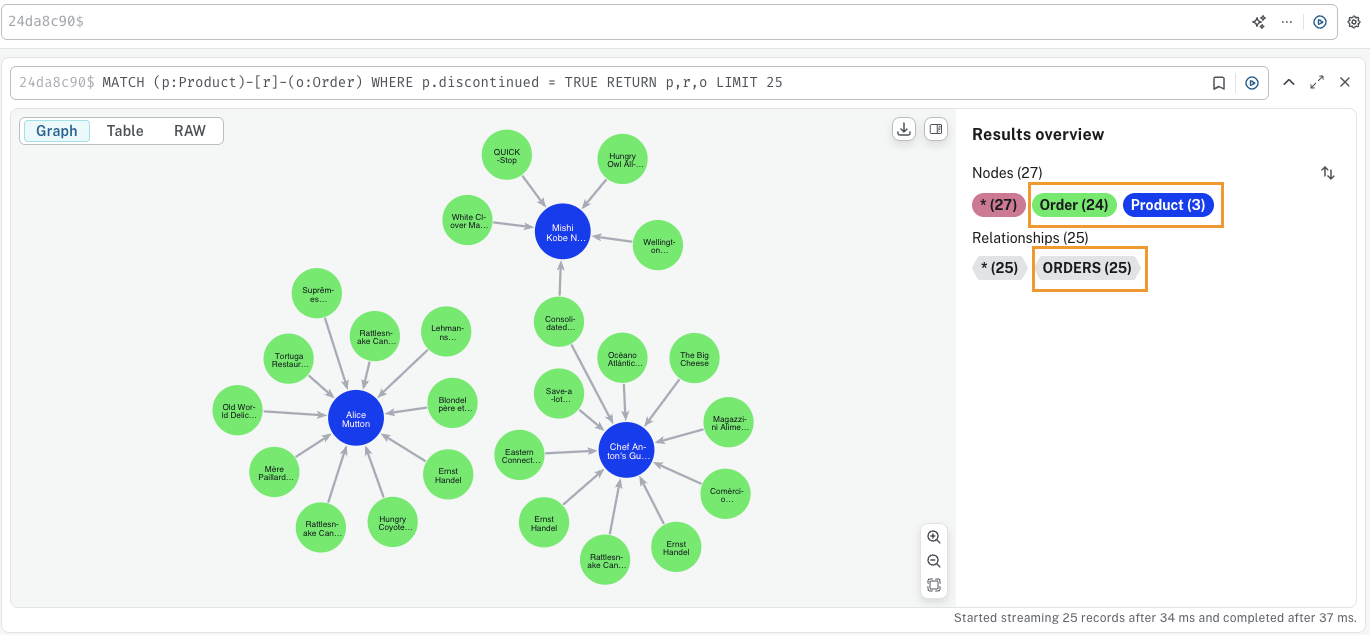Switch to the Table view tab
1370x635 pixels.
click(125, 131)
